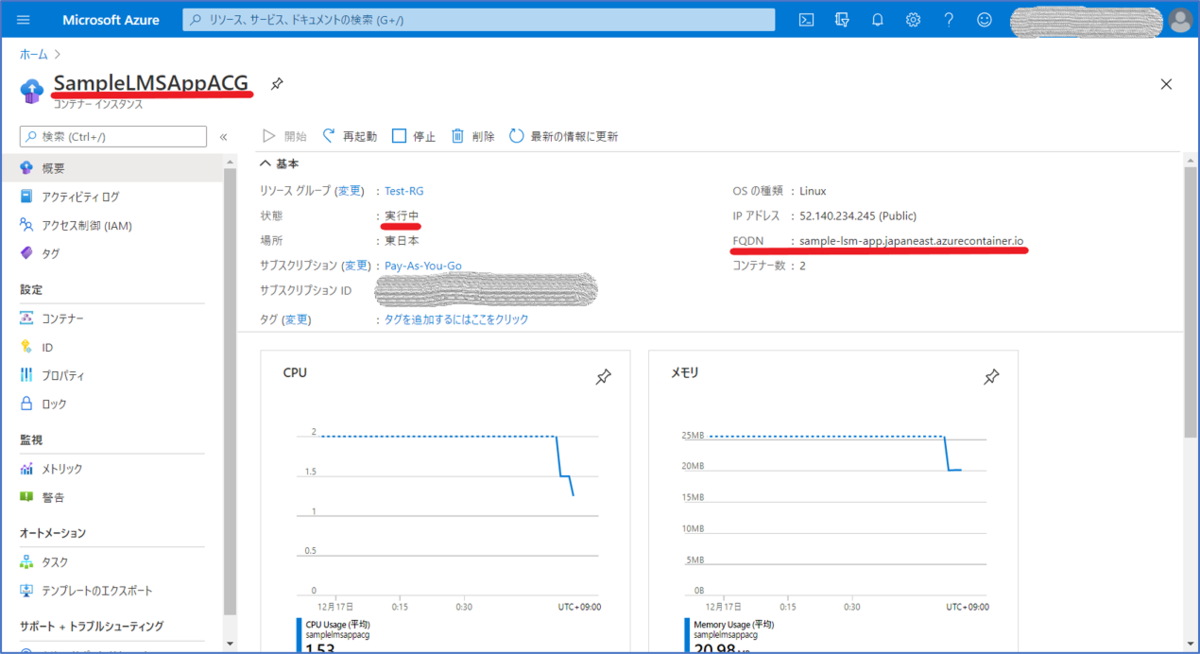
Task: Open the feedback smiley icon
Action: [x=985, y=20]
